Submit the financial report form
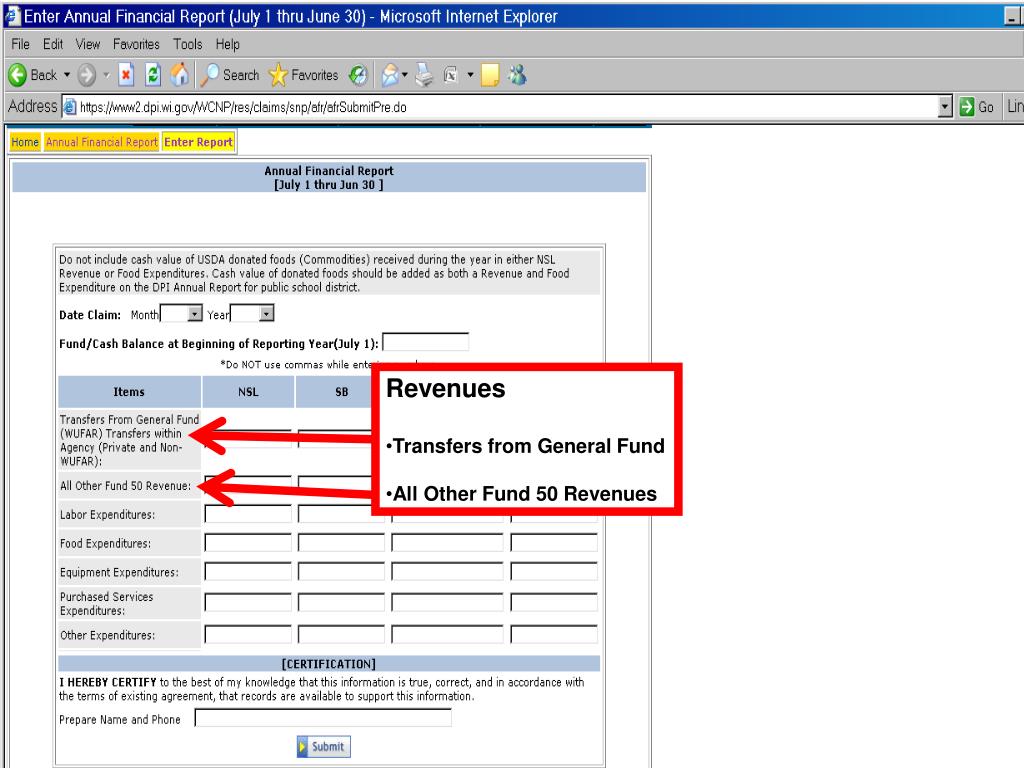Viewport: 1024px width, 768px height. coord(323,746)
